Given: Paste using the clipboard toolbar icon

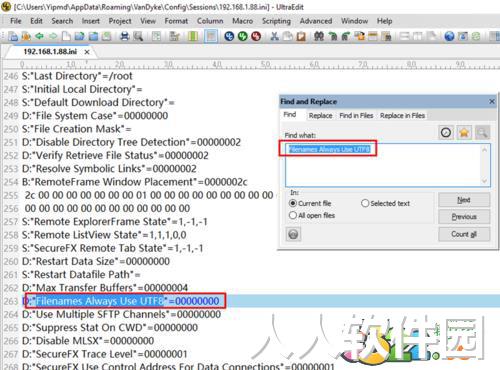Looking at the screenshot, I should [x=301, y=36].
